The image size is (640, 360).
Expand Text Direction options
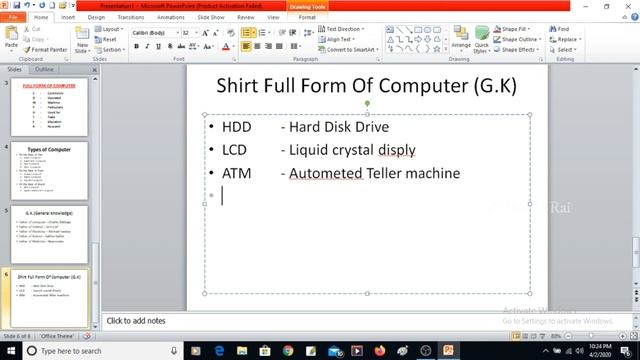341,29
